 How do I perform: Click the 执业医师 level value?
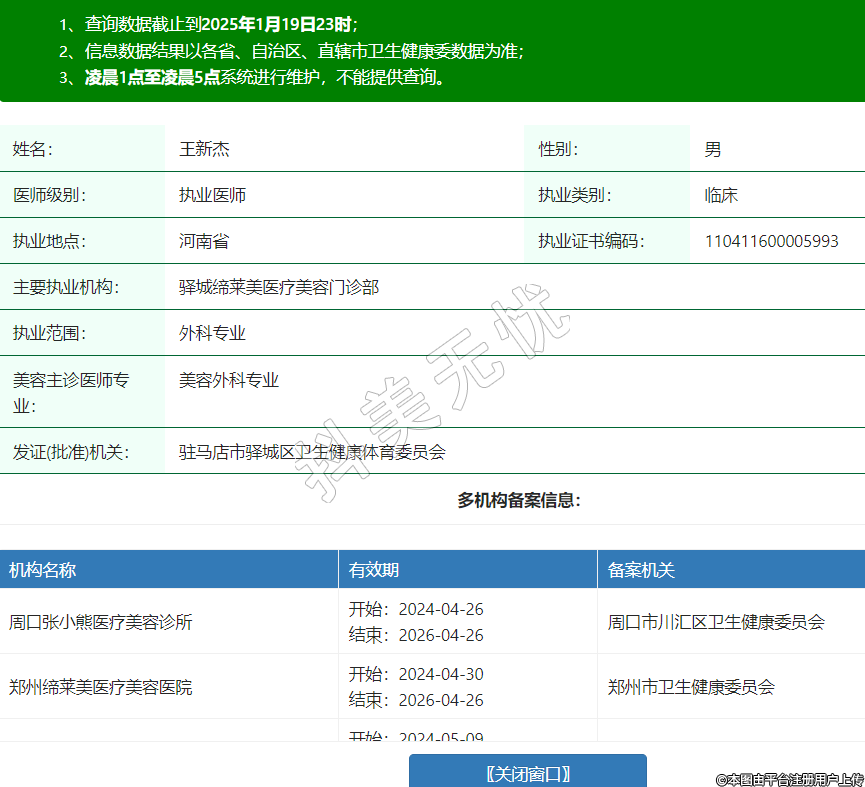pyautogui.click(x=212, y=195)
